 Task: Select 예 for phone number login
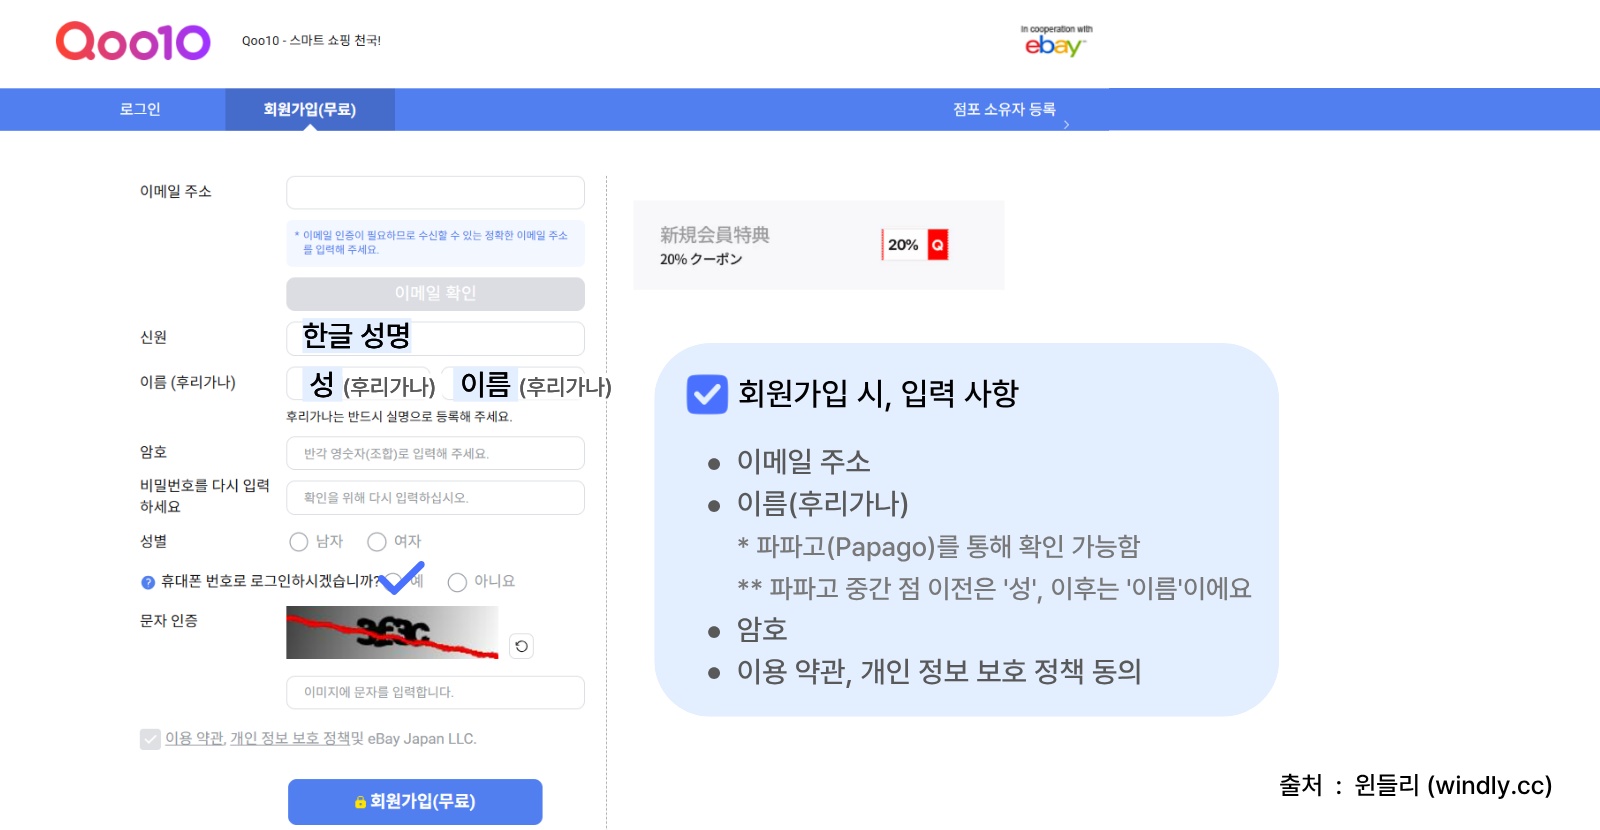(394, 582)
